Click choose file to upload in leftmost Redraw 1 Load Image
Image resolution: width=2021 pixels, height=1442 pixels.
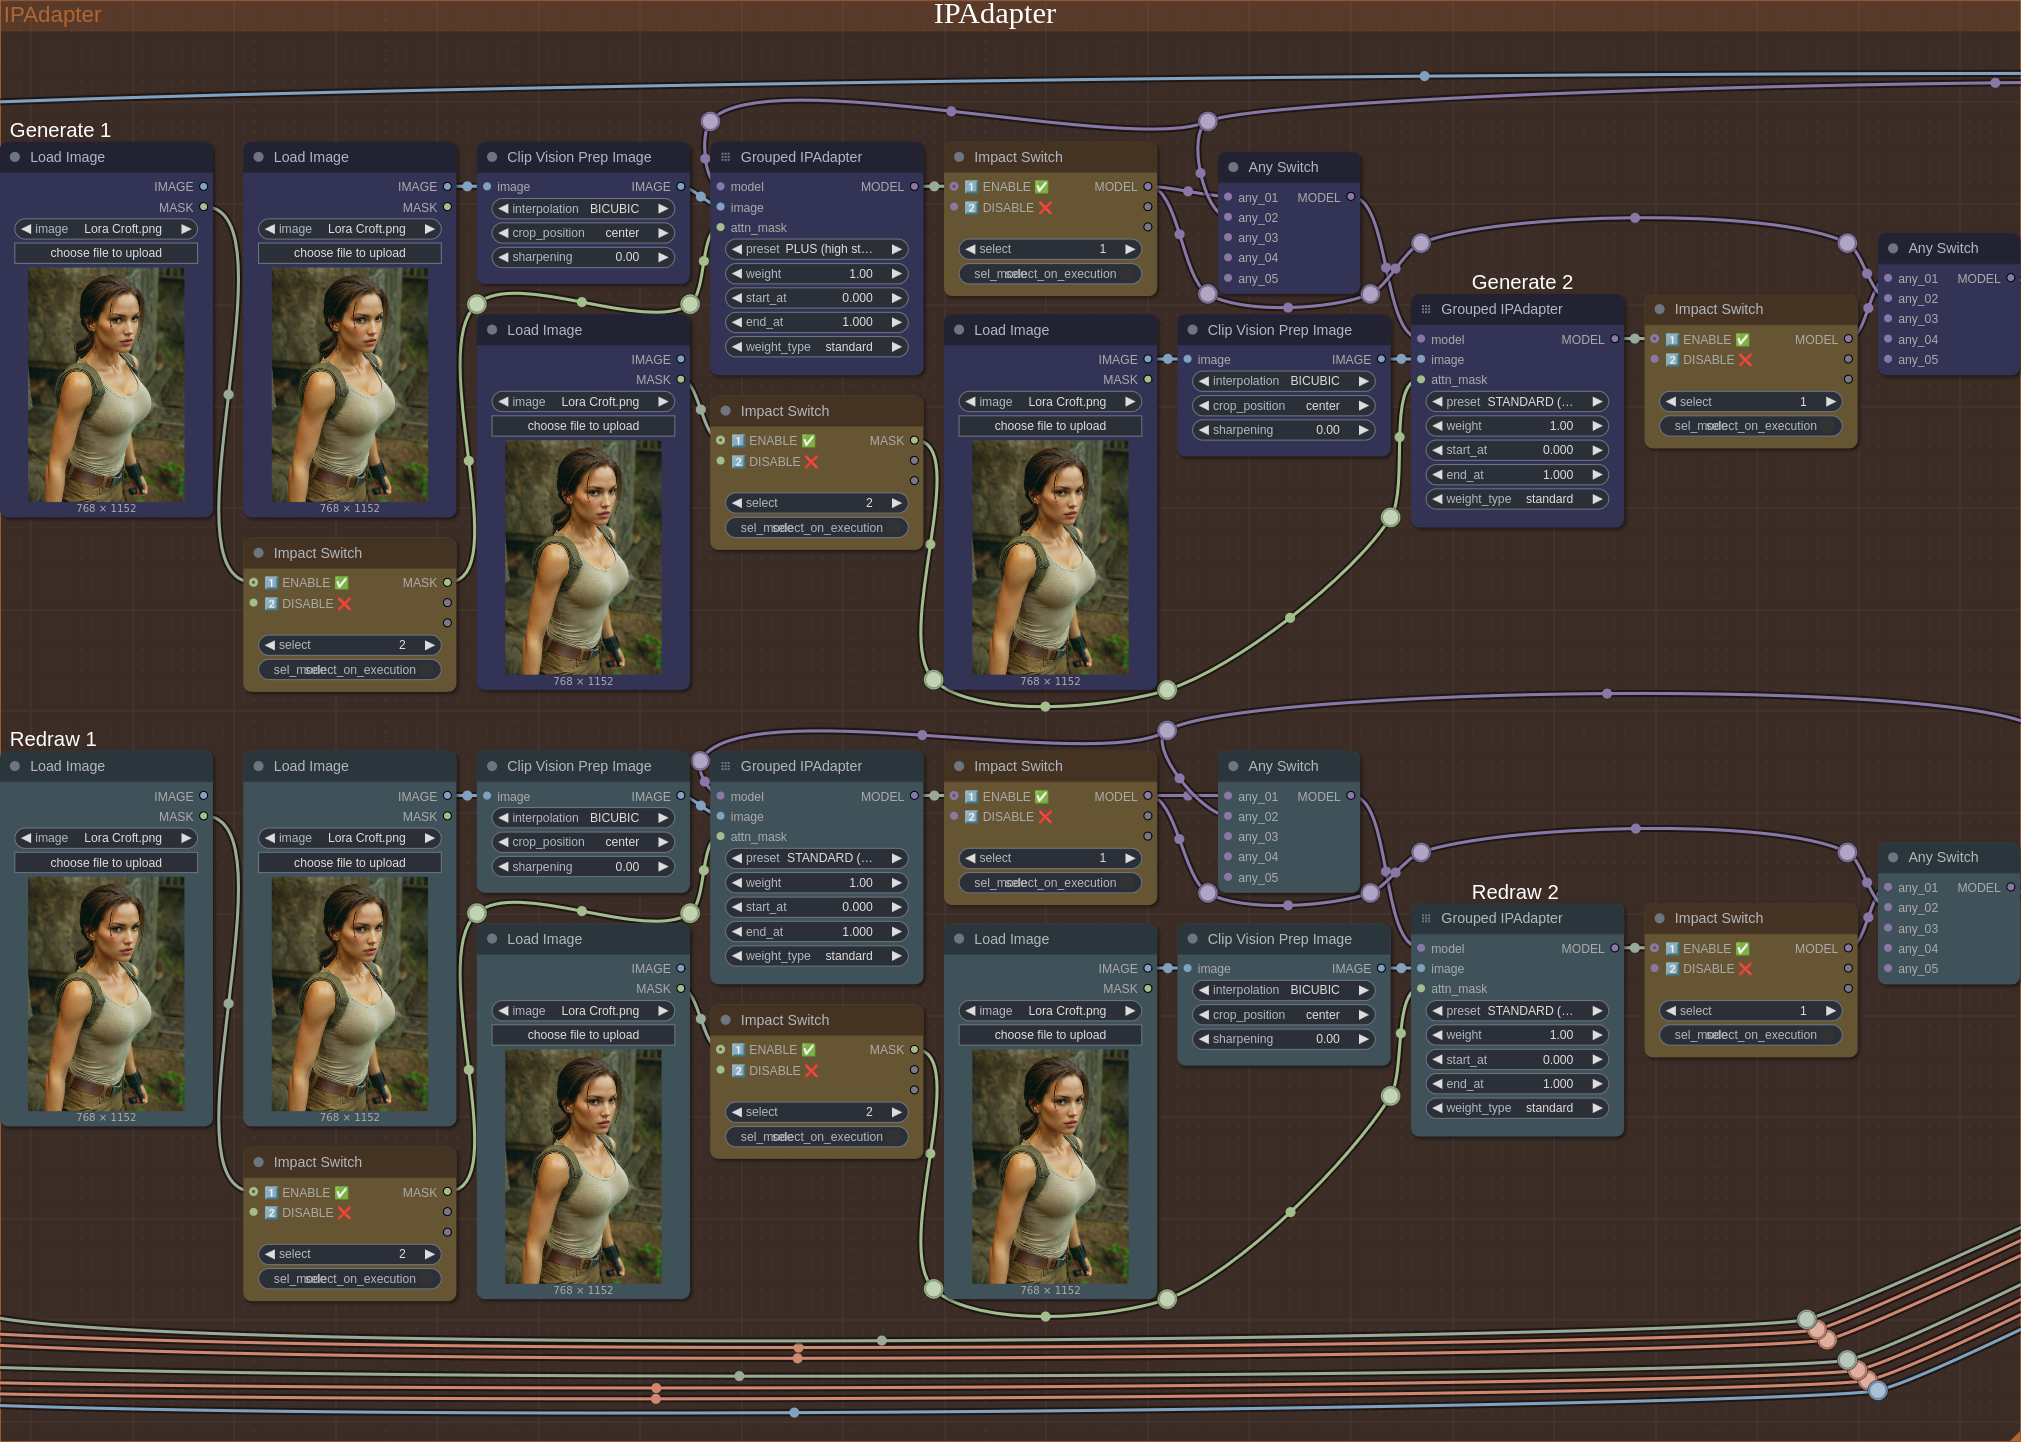tap(106, 863)
